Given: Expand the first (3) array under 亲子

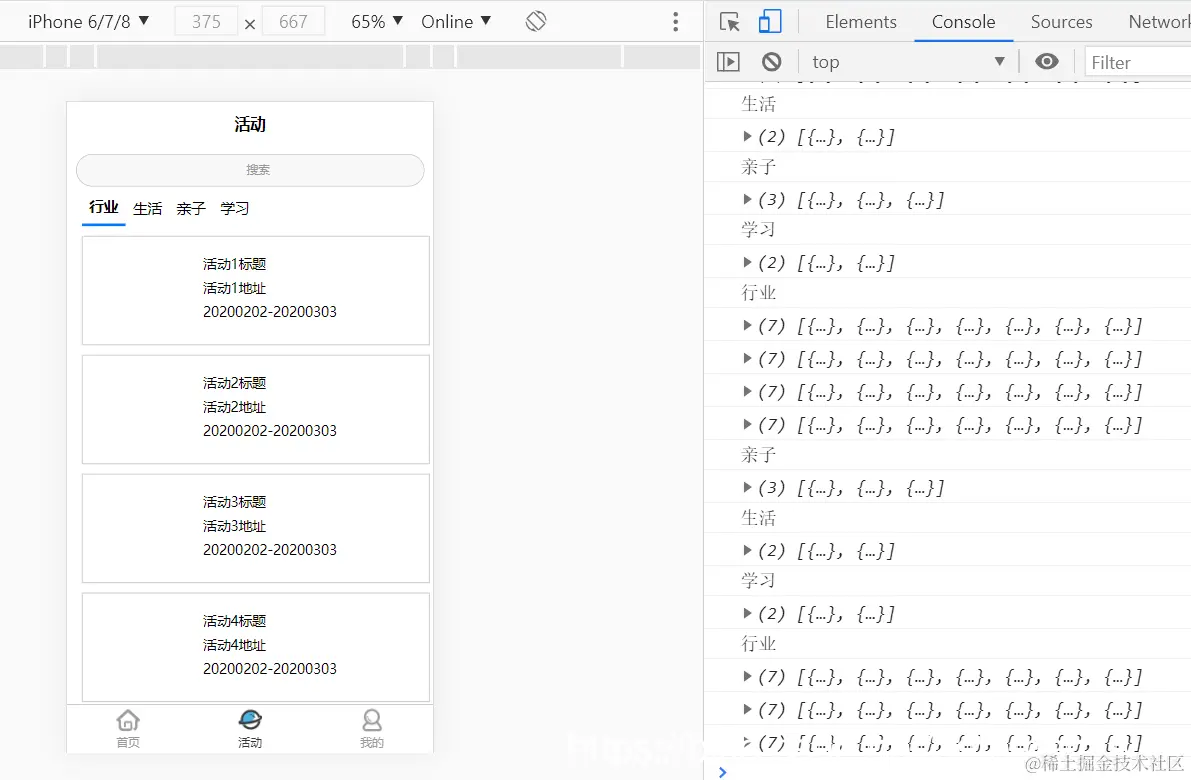Looking at the screenshot, I should [747, 199].
